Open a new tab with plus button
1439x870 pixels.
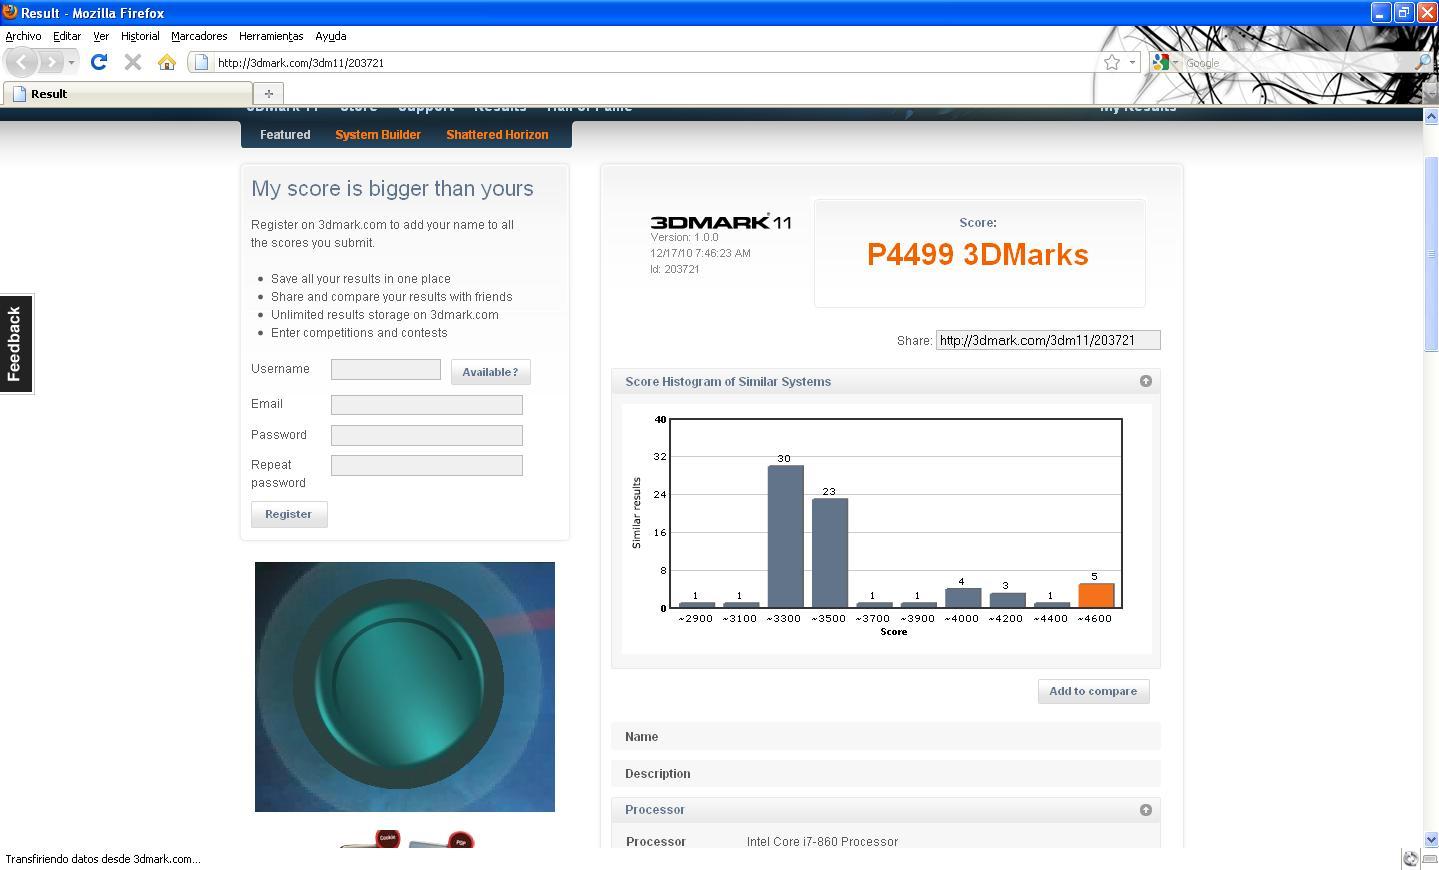coord(268,93)
